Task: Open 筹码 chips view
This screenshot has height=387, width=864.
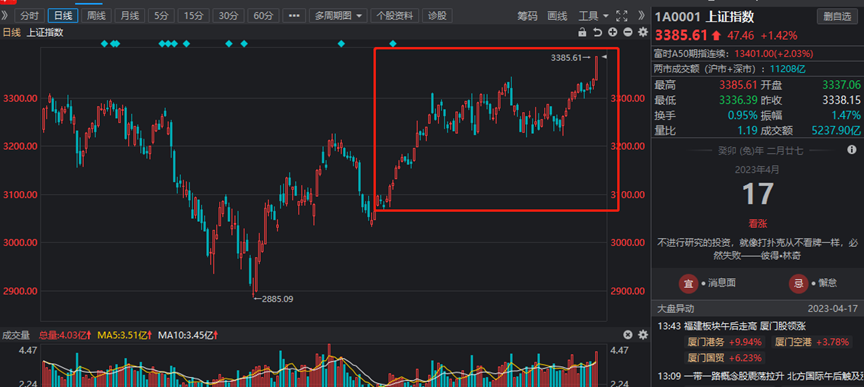Action: point(527,16)
